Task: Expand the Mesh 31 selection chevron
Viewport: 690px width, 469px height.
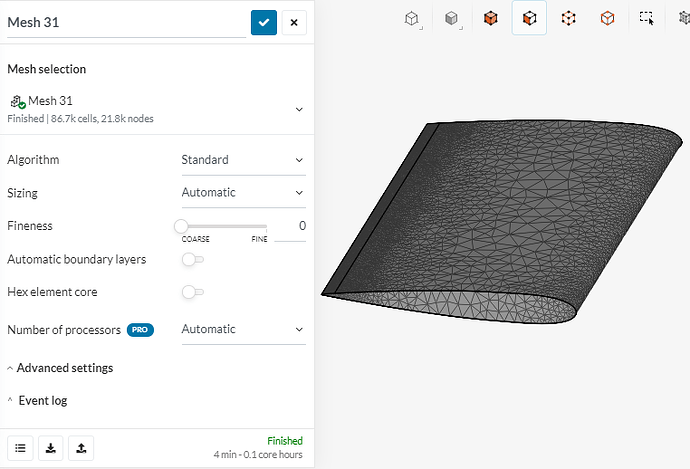Action: (298, 109)
